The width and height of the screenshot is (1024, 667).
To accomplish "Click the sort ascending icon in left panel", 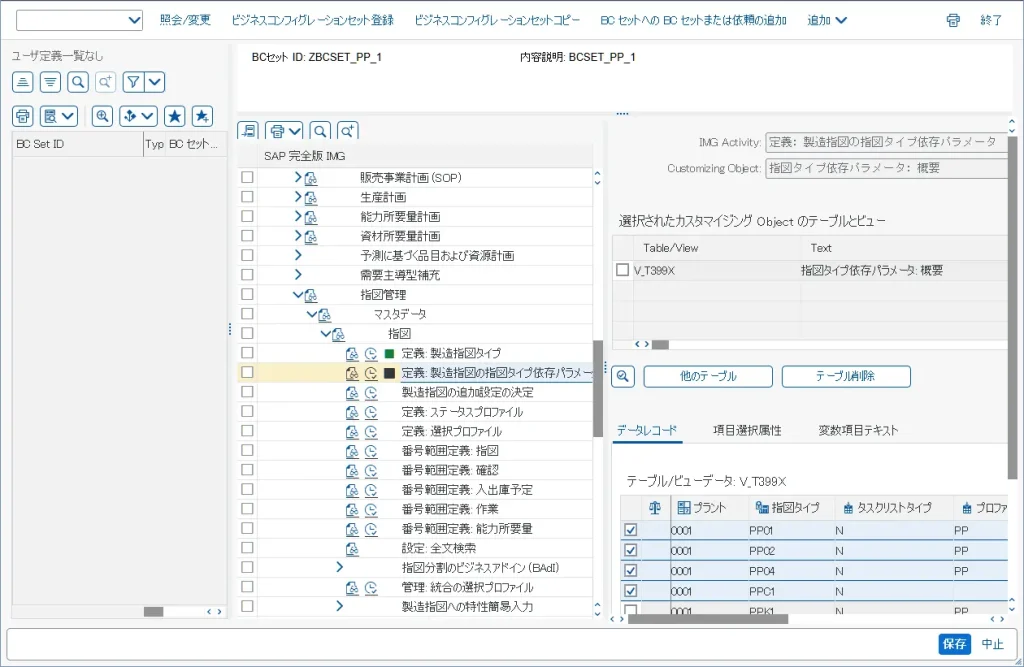I will (x=23, y=82).
